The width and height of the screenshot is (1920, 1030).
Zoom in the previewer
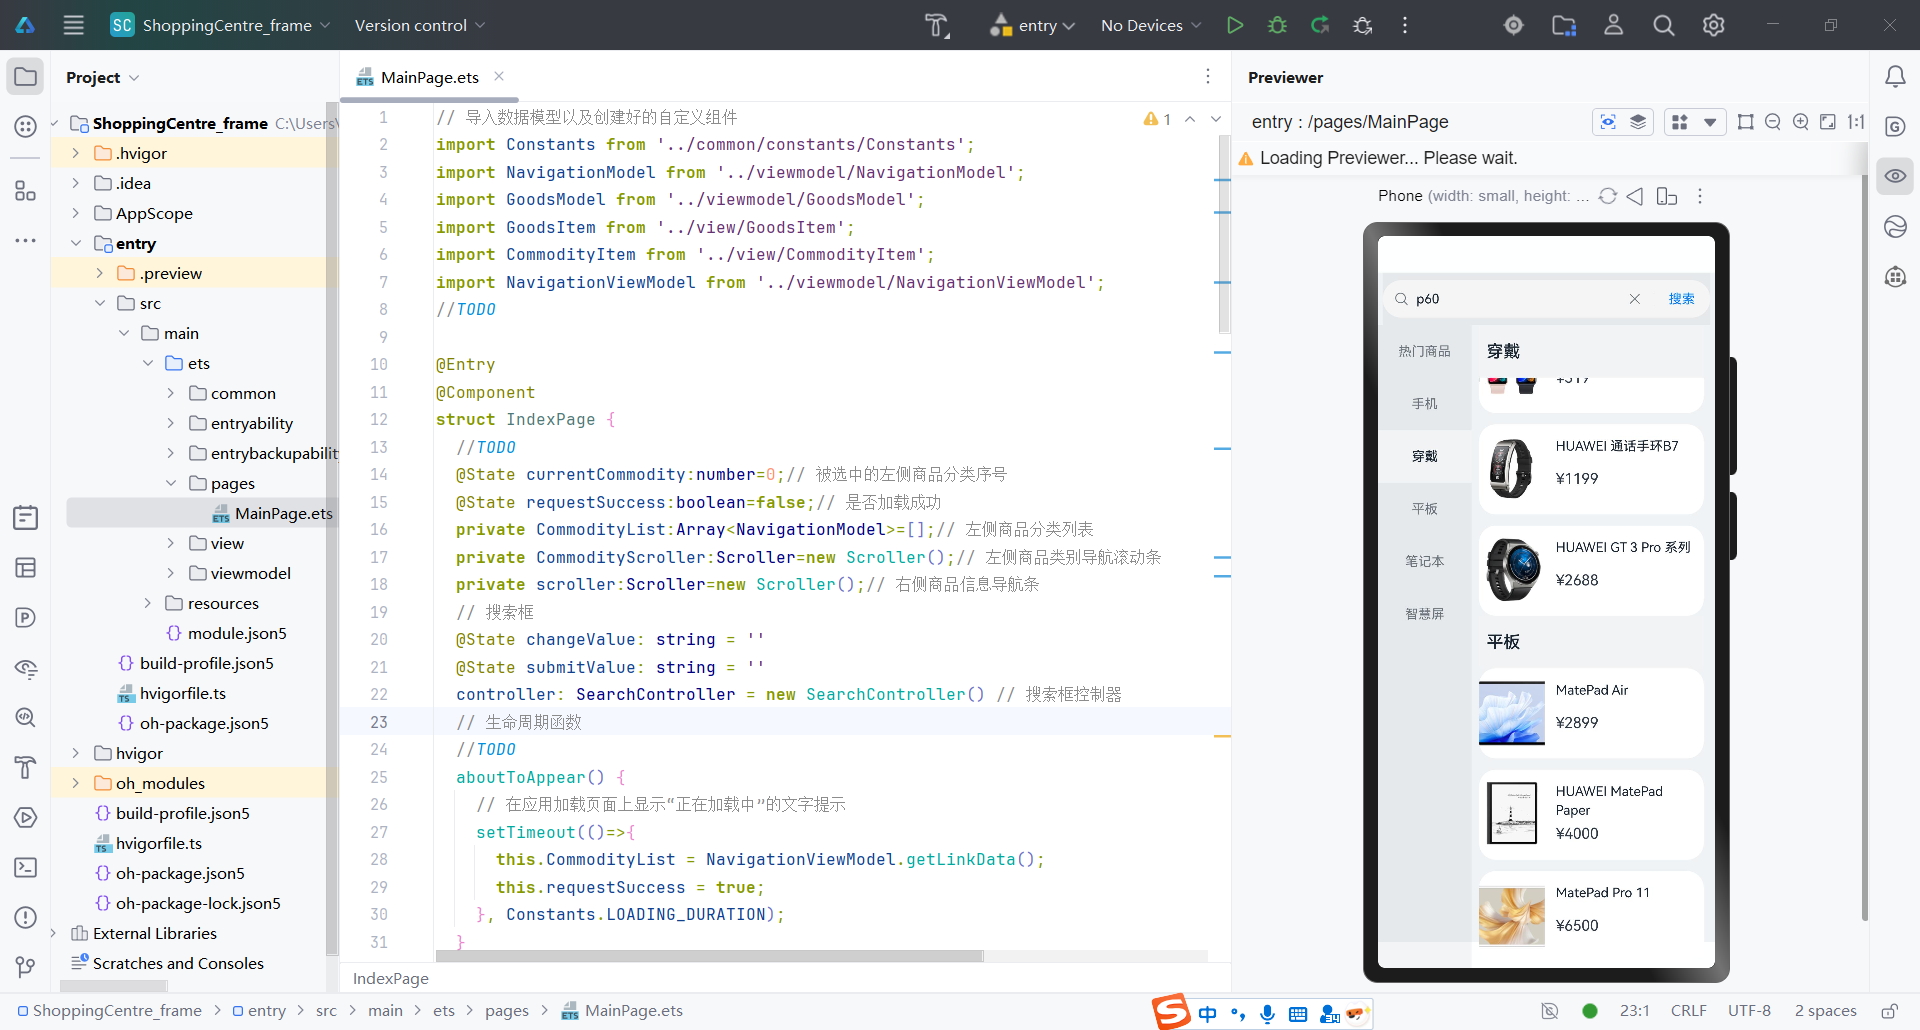(1801, 122)
